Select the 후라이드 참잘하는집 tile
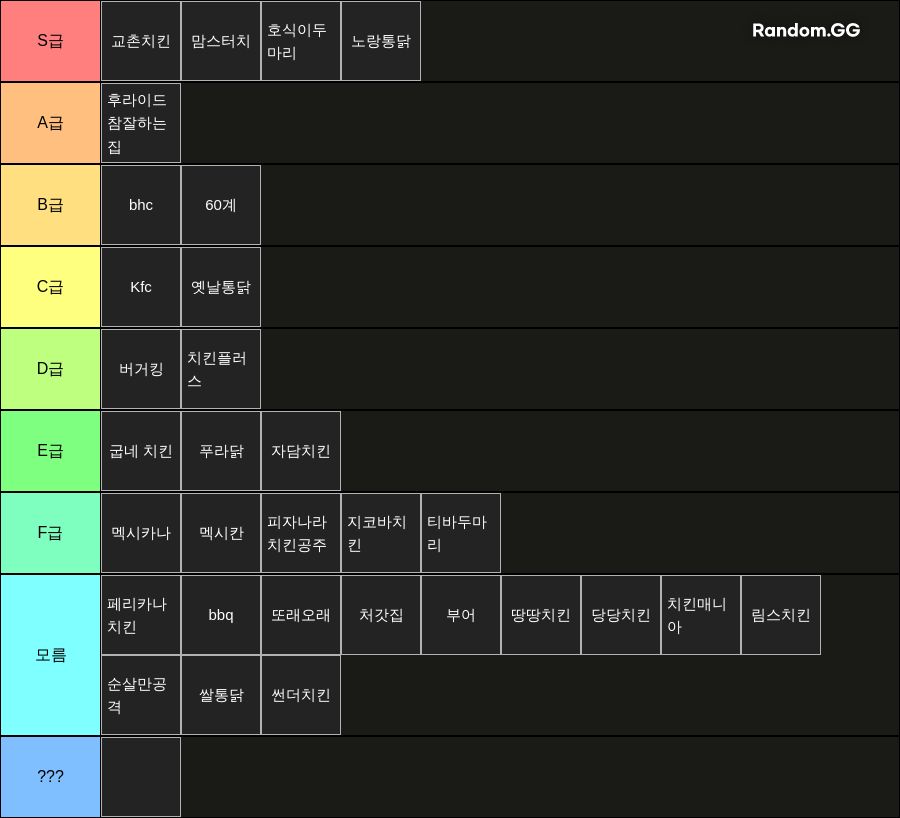This screenshot has height=818, width=900. [x=141, y=123]
